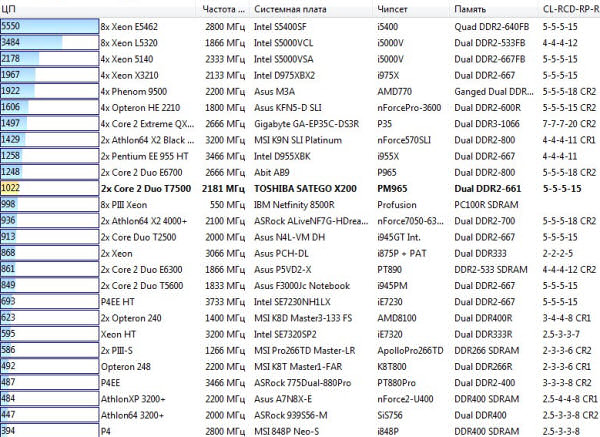Image resolution: width=600 pixels, height=437 pixels.
Task: Select 2x Pentium EE 955 HT entry
Action: [x=144, y=156]
